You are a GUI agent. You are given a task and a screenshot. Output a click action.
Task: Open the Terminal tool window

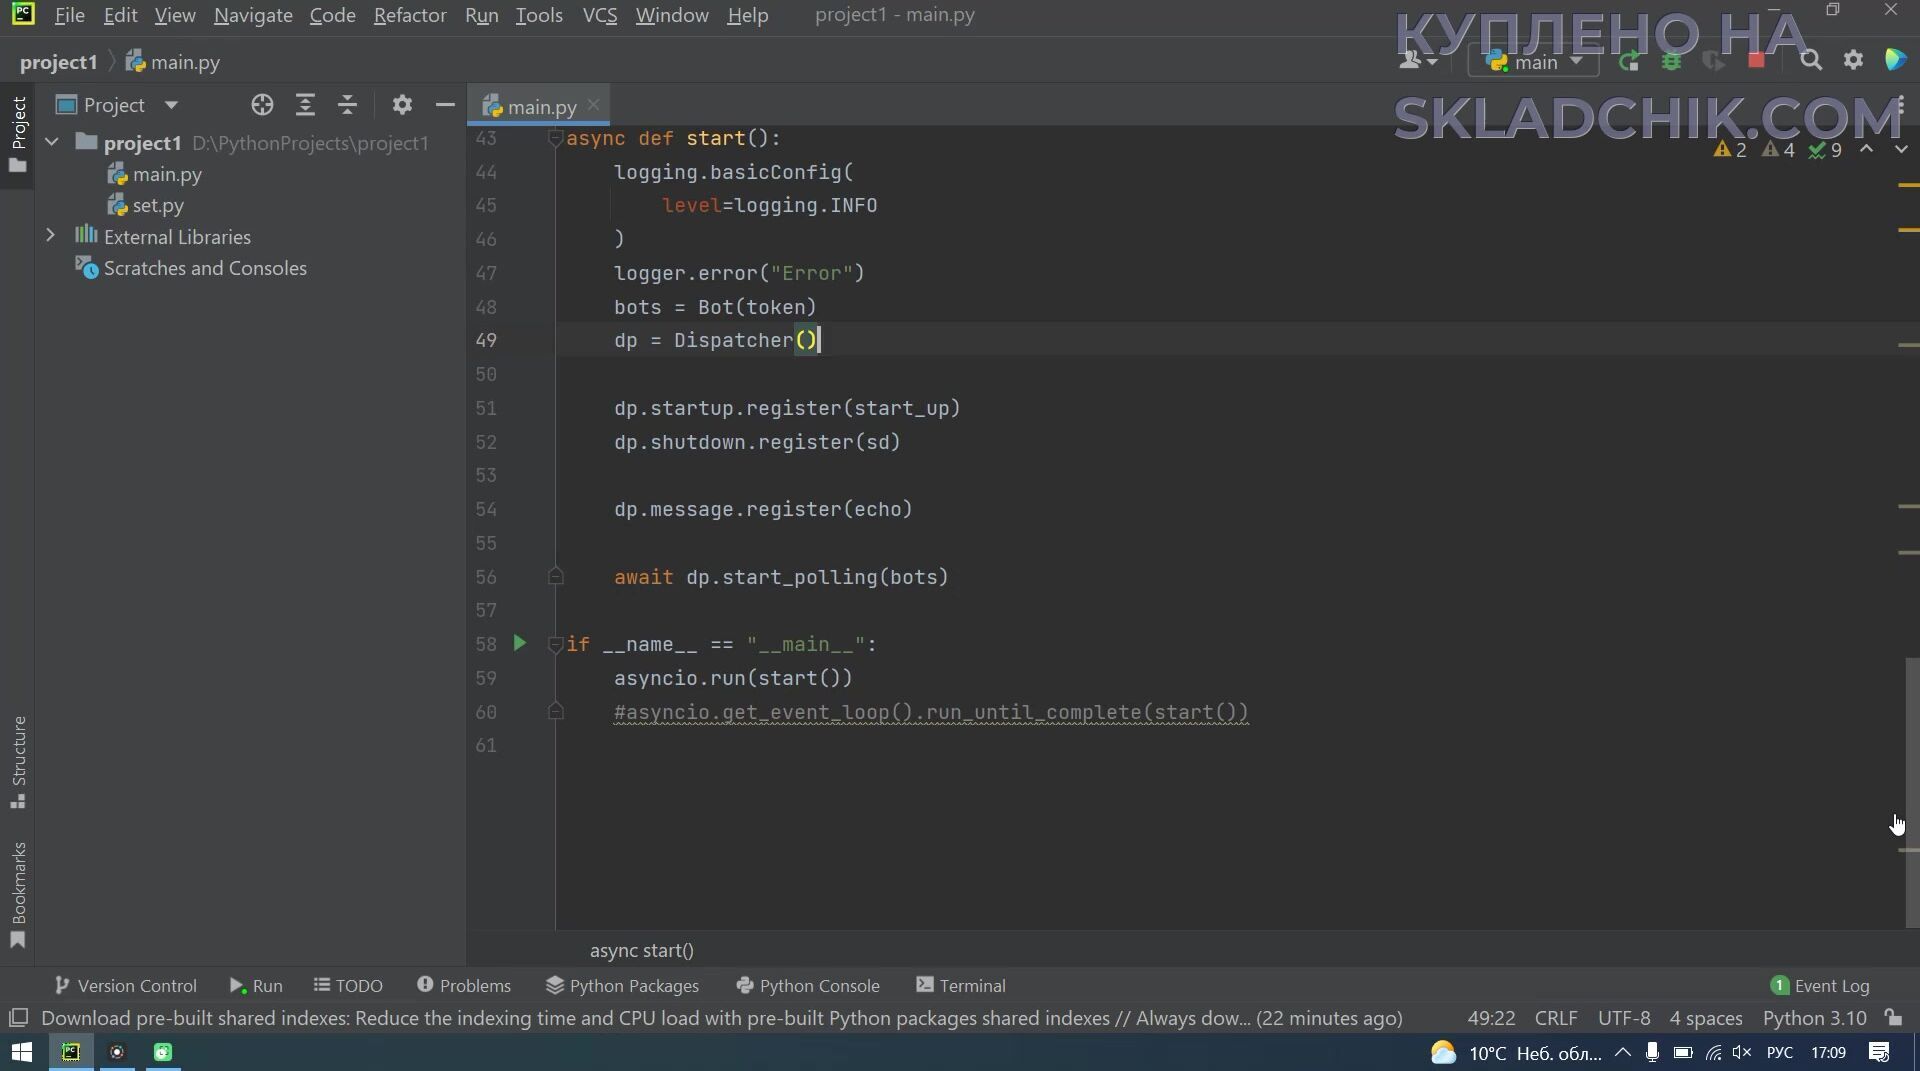click(960, 985)
